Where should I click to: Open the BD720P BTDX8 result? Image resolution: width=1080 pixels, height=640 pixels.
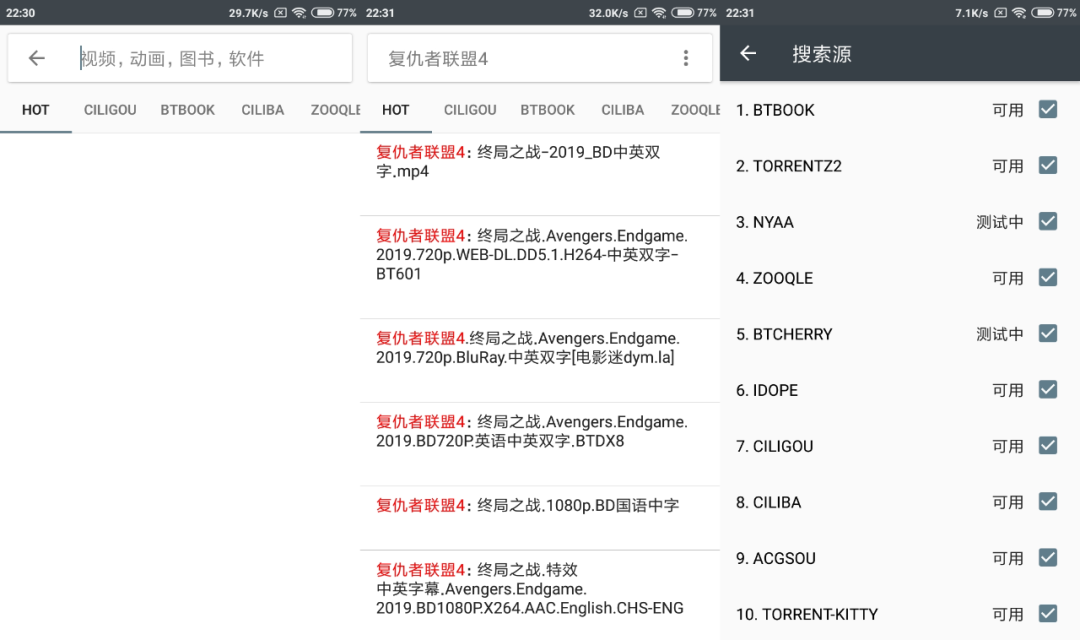tap(540, 444)
